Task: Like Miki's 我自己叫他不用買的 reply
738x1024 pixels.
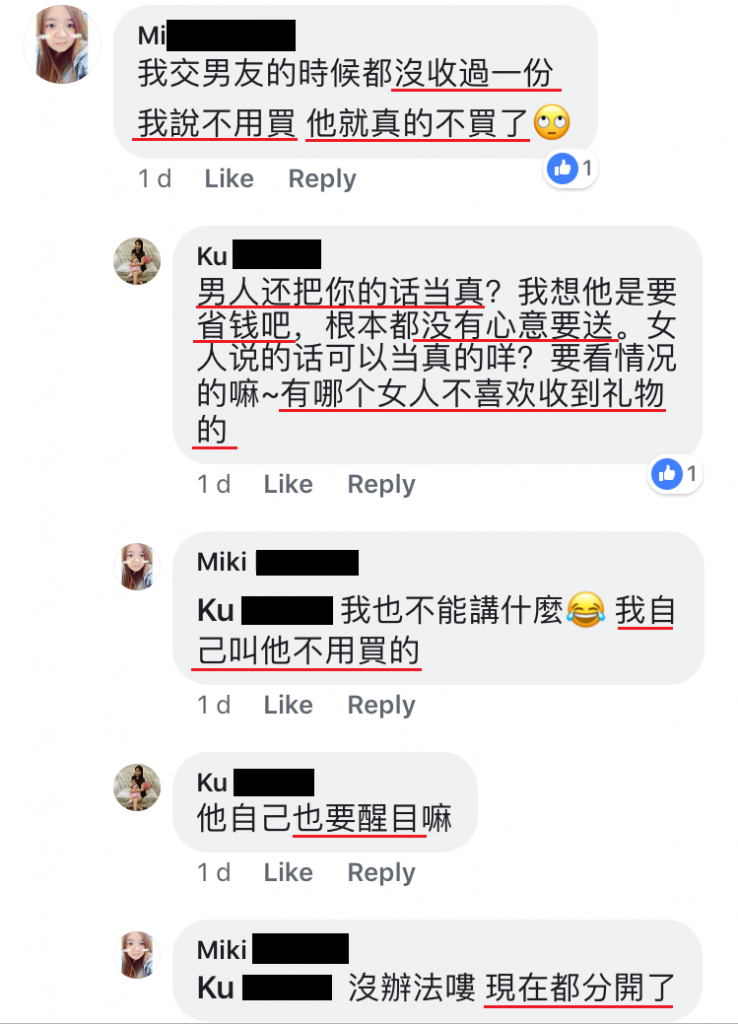Action: (288, 705)
